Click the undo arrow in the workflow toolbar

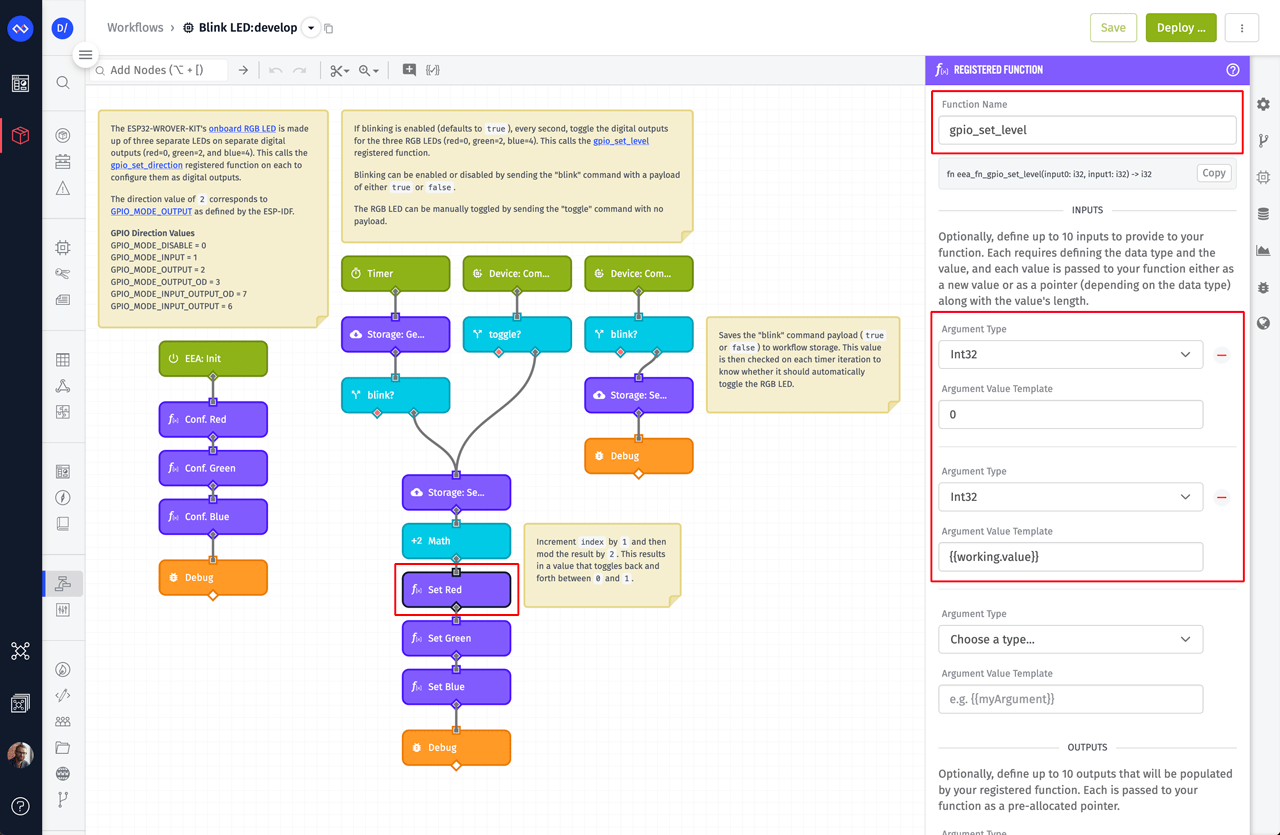tap(276, 70)
